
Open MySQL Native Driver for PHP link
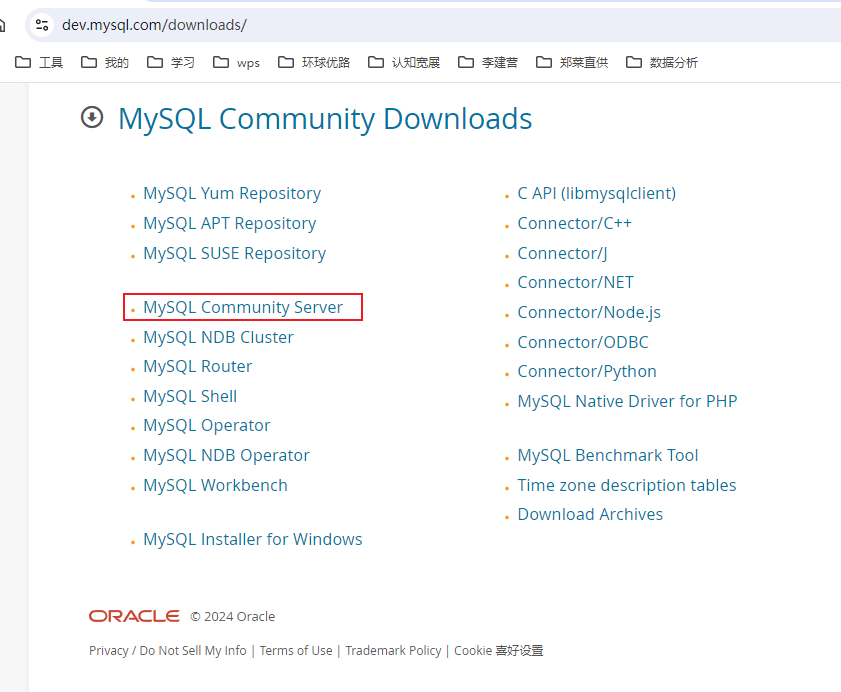[x=627, y=401]
